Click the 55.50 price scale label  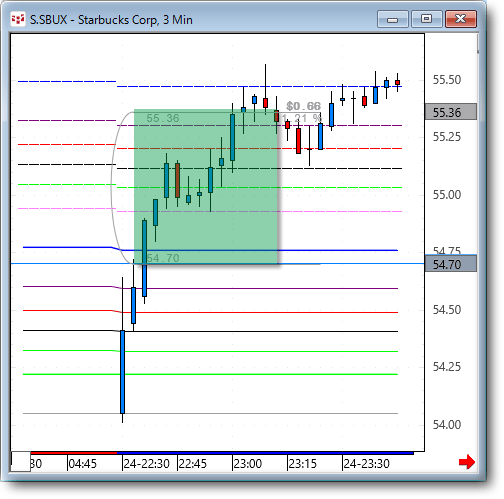point(447,80)
